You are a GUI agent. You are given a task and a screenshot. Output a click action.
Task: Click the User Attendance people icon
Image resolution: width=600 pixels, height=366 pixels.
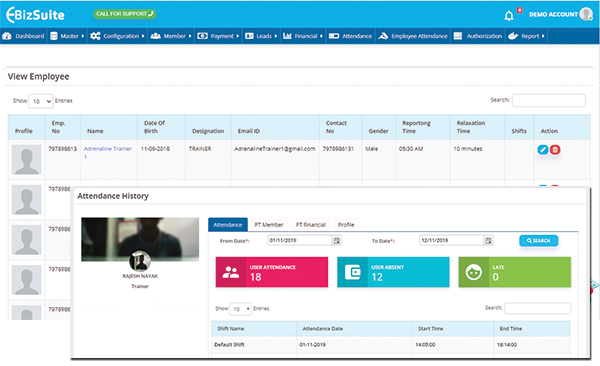pos(231,272)
